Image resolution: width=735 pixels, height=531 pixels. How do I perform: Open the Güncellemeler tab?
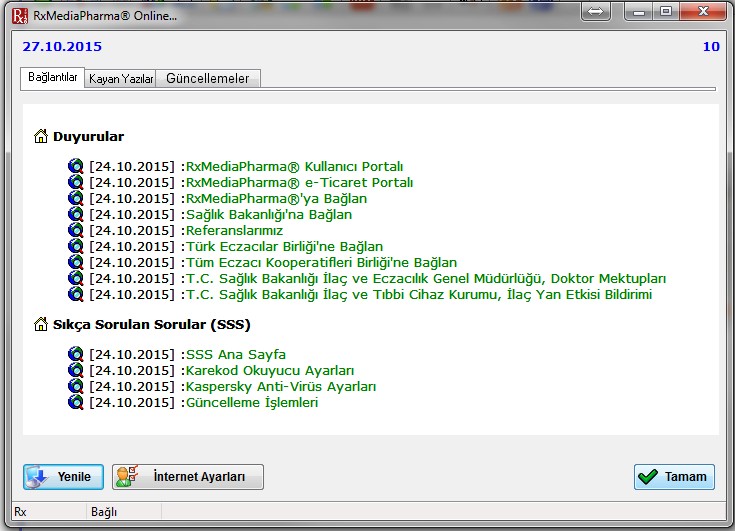[x=207, y=79]
